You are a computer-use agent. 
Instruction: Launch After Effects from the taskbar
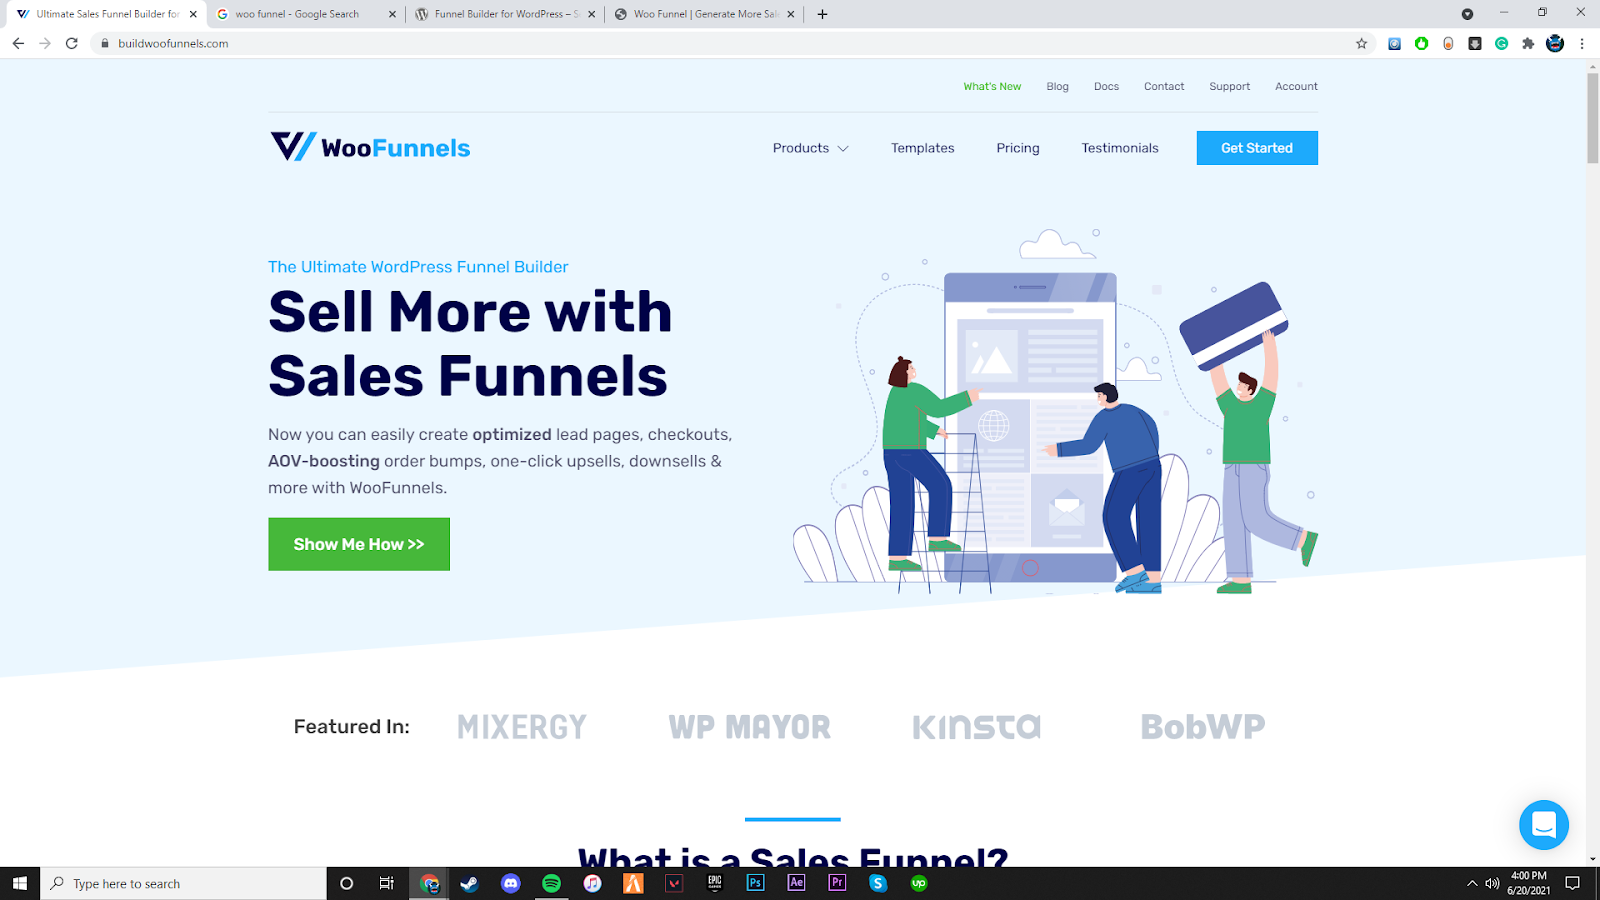click(796, 883)
